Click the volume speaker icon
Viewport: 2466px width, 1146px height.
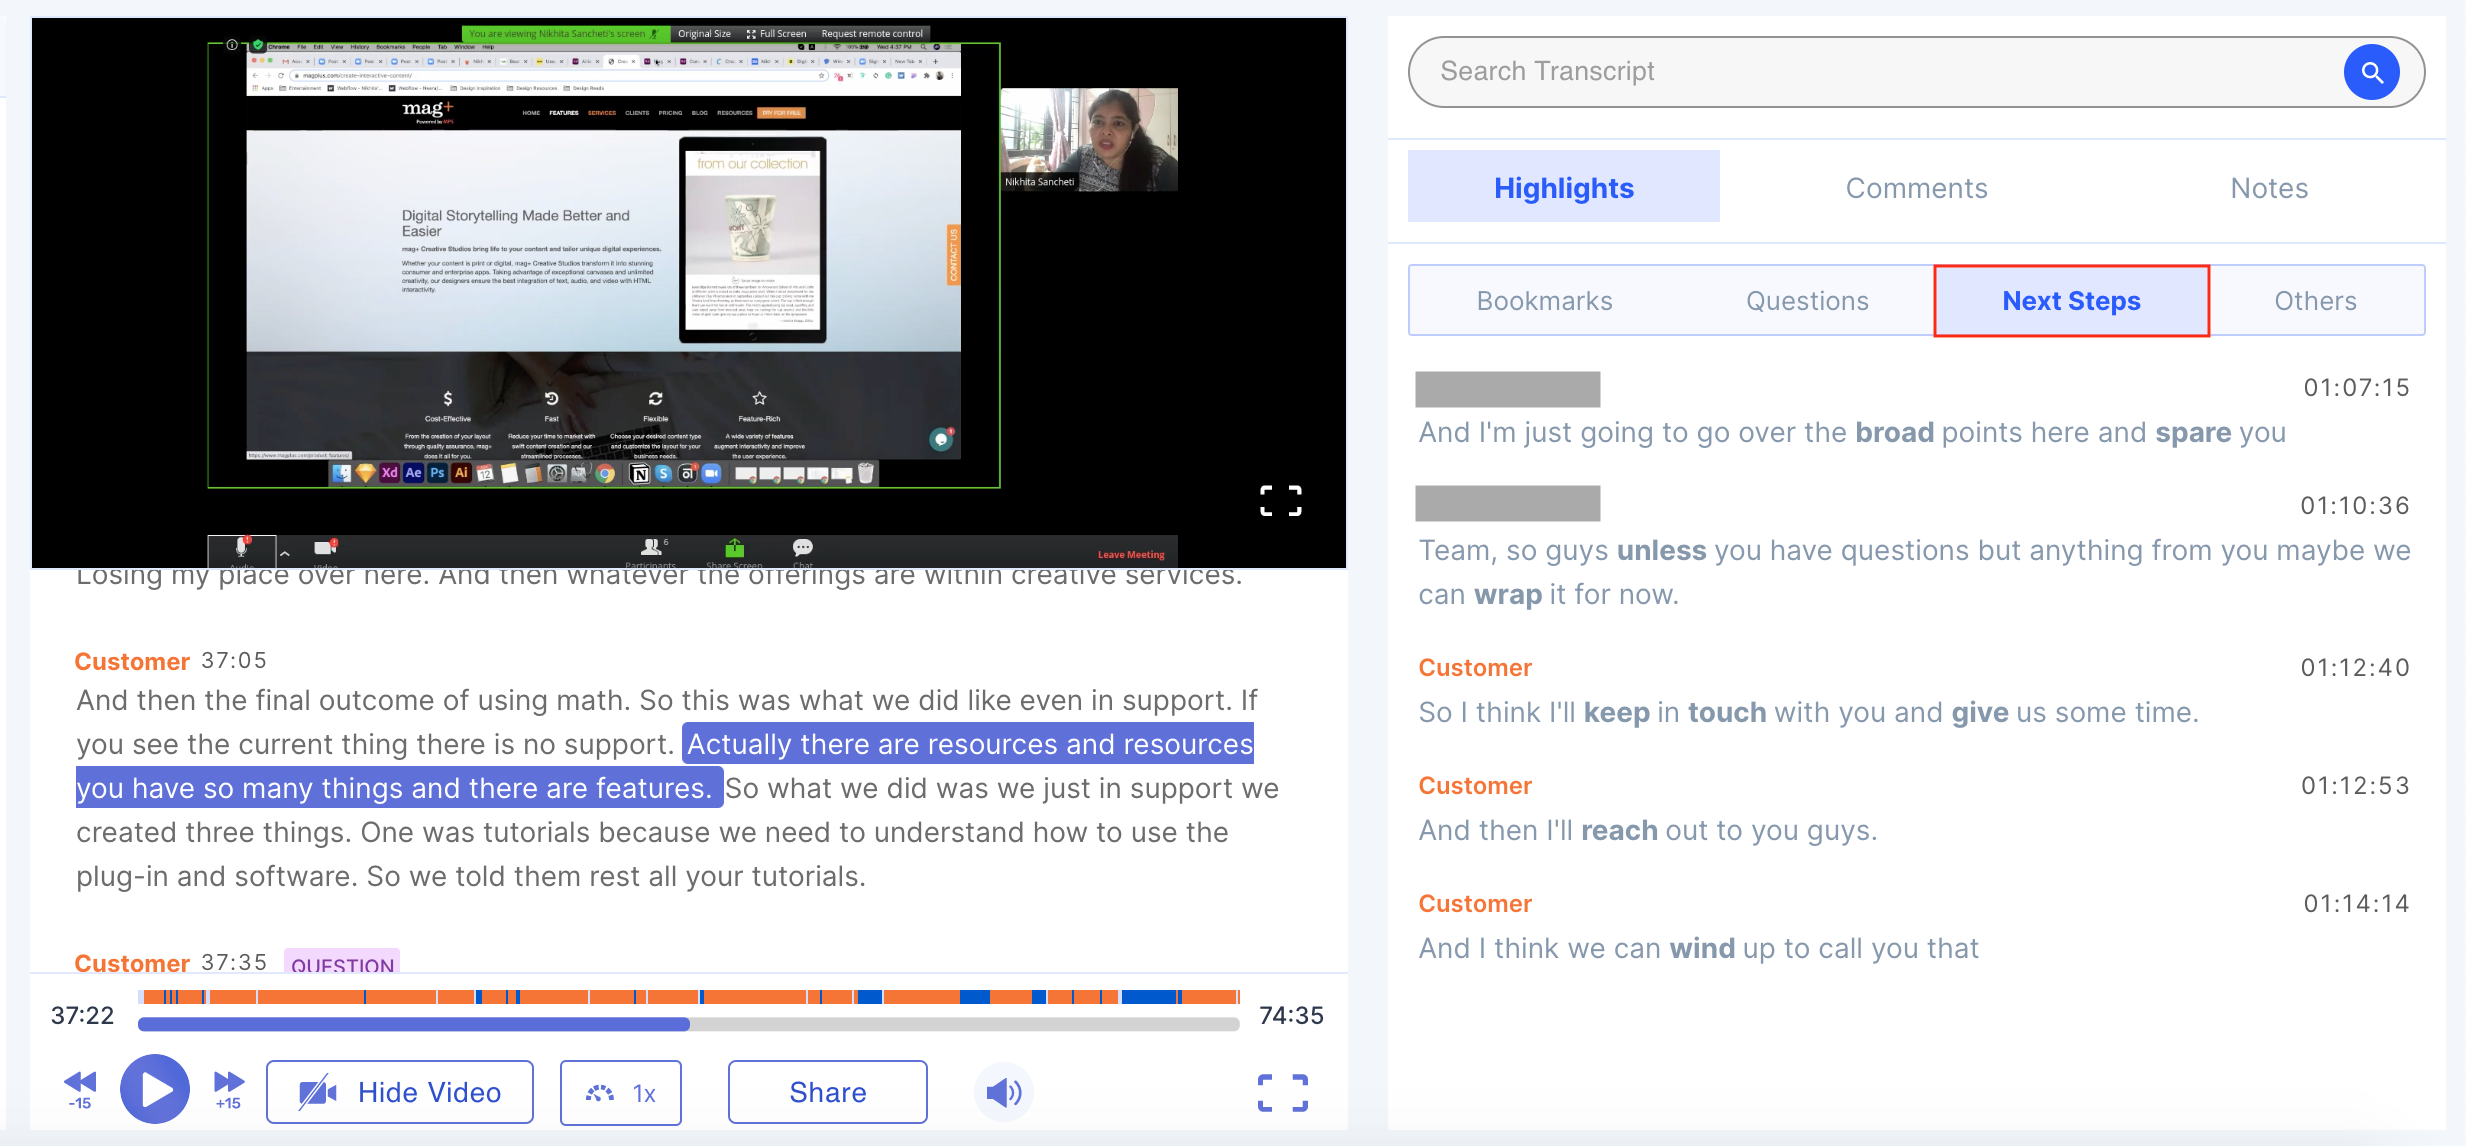coord(1003,1092)
